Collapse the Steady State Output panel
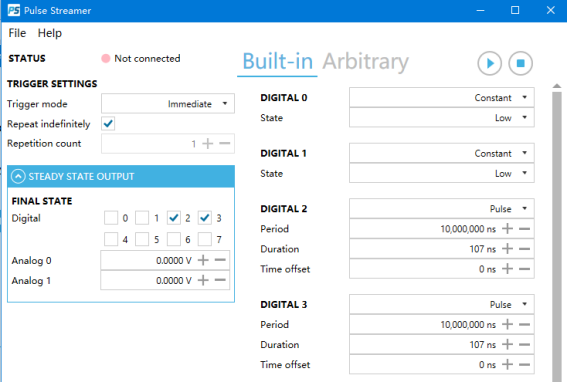The width and height of the screenshot is (567, 383). pos(18,176)
